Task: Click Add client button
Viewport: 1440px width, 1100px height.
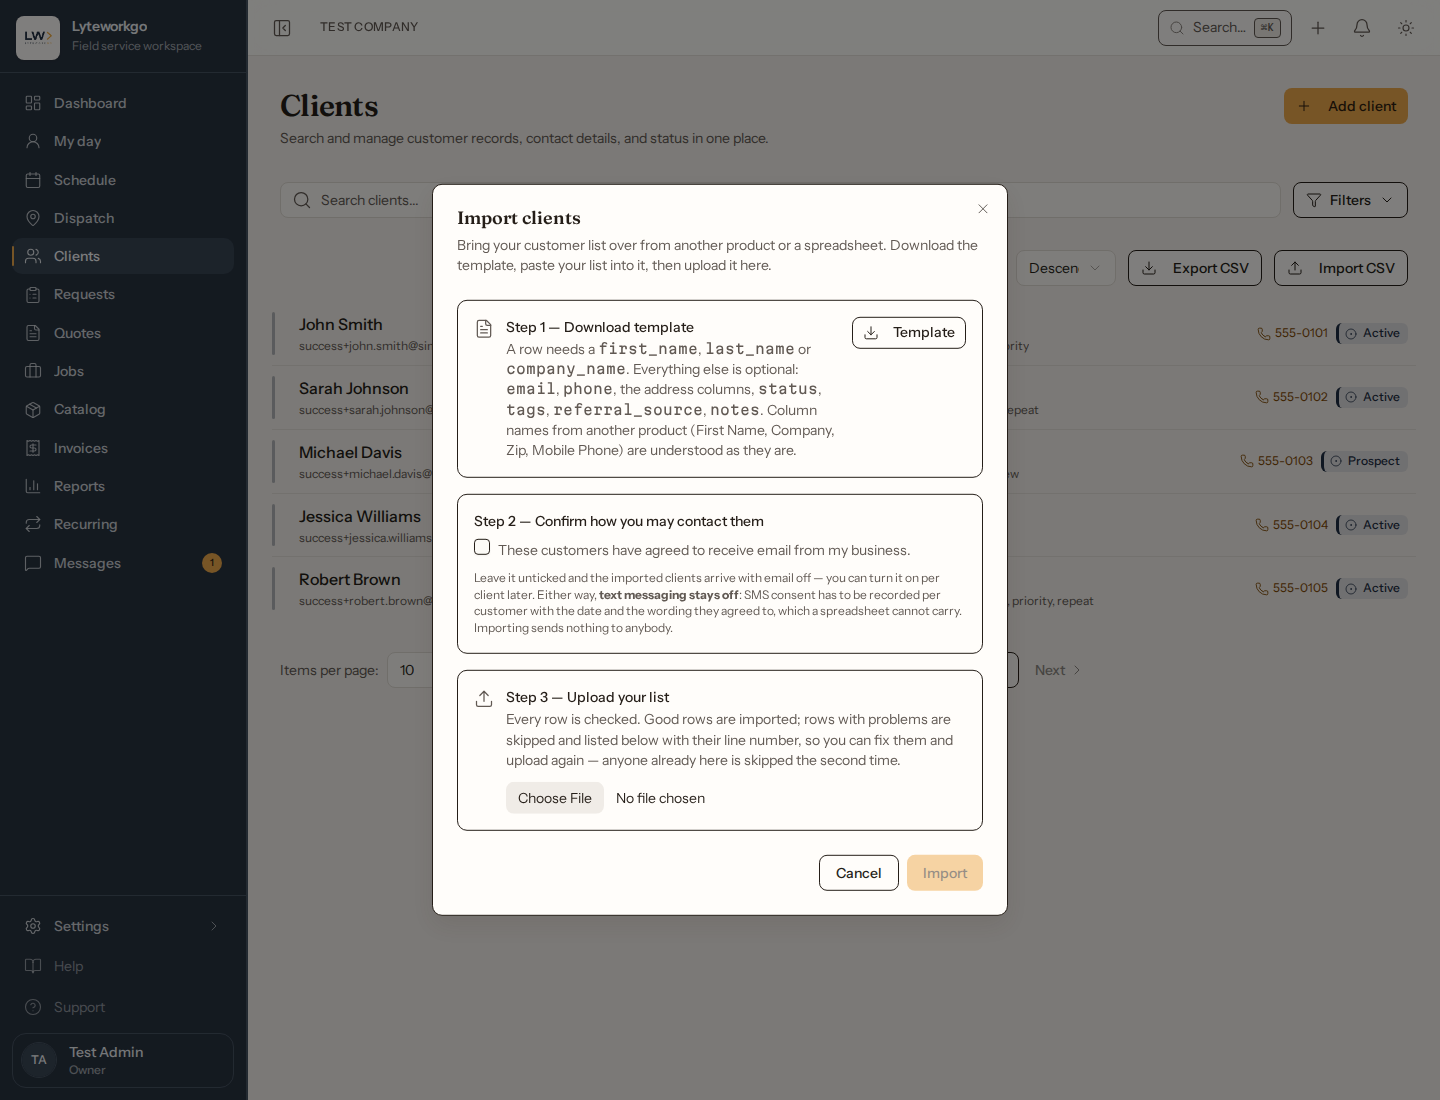Action: [x=1346, y=106]
